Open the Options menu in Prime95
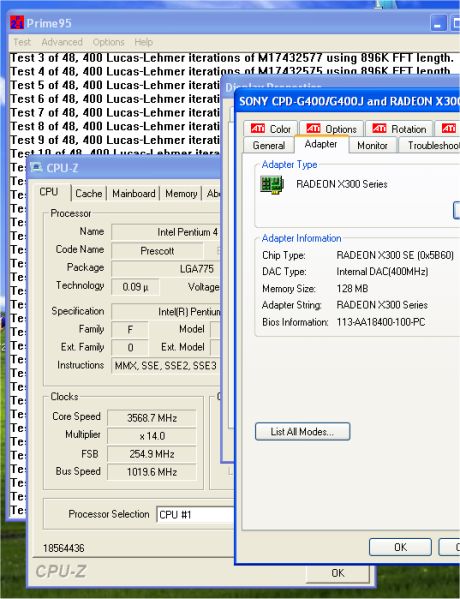Screen dimensions: 460x599 click(108, 42)
